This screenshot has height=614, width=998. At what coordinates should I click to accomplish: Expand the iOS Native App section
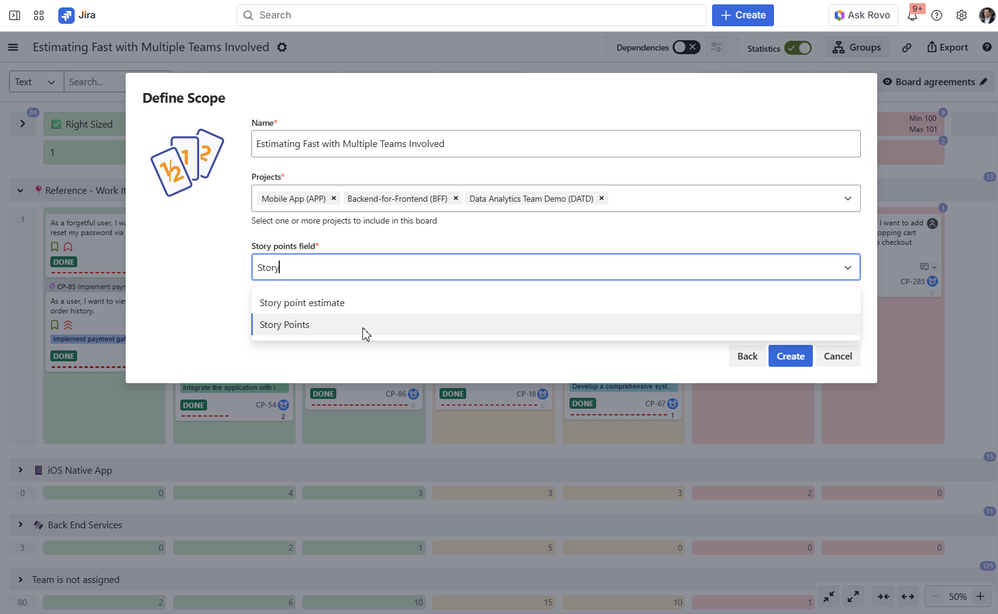[x=22, y=470]
